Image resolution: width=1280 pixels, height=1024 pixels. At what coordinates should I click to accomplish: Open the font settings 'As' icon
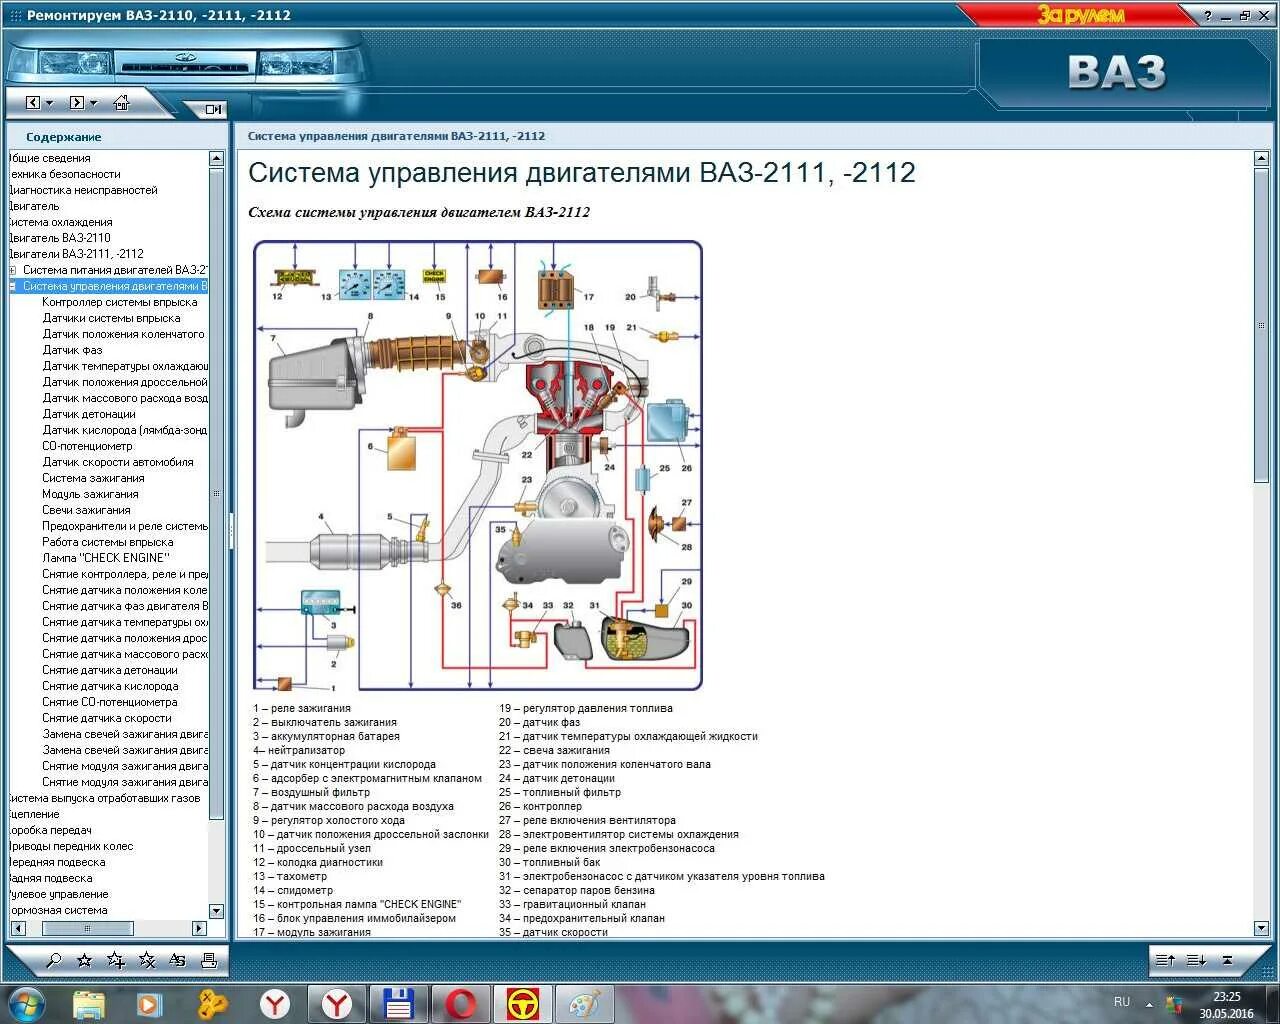pos(177,961)
